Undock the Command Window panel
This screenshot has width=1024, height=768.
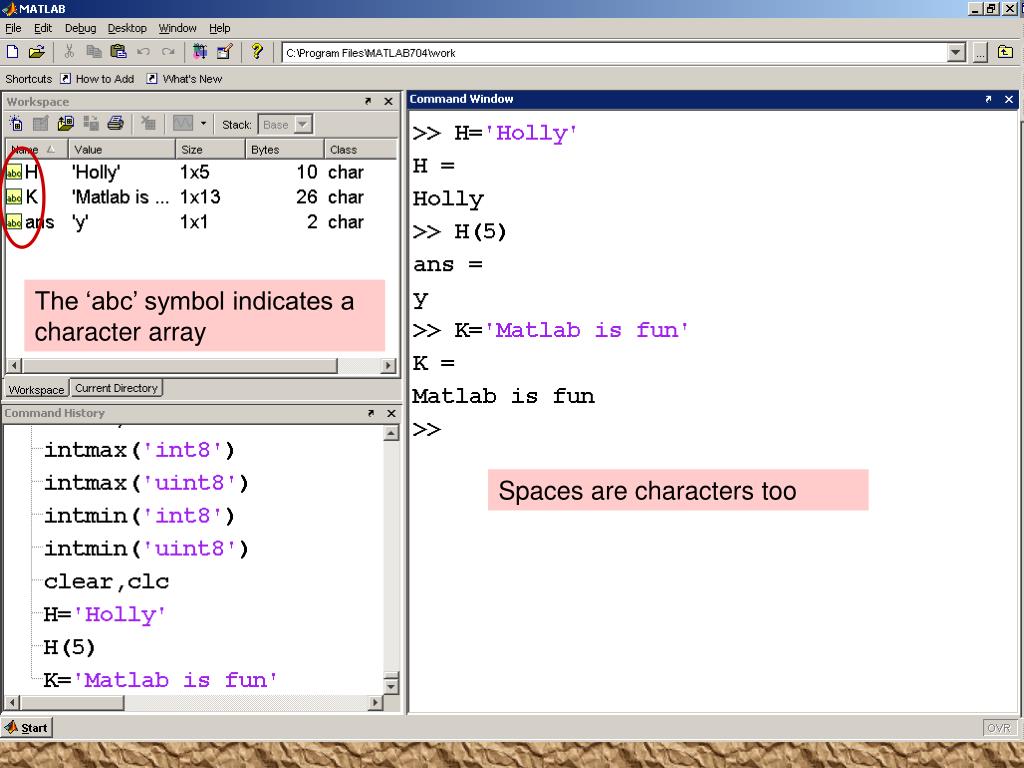(x=988, y=99)
